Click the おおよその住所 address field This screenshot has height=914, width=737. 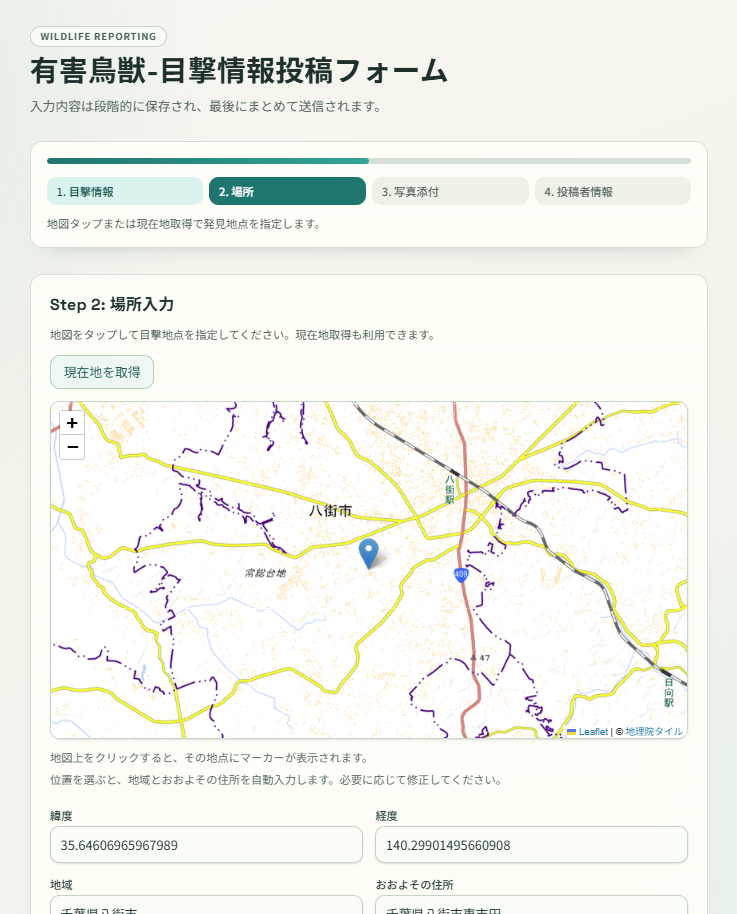coord(531,906)
